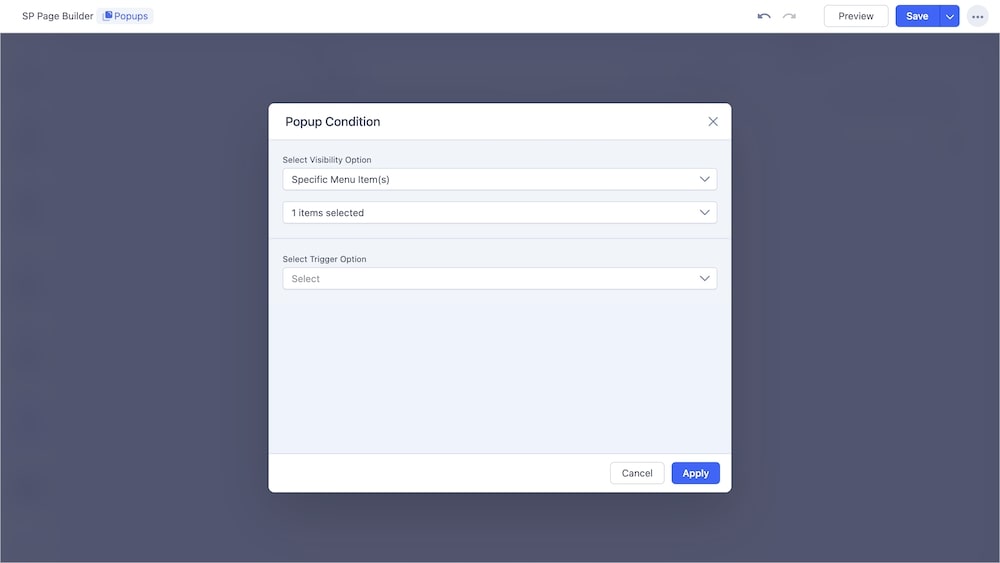
Task: Click the Select Trigger Option label
Action: tap(324, 259)
